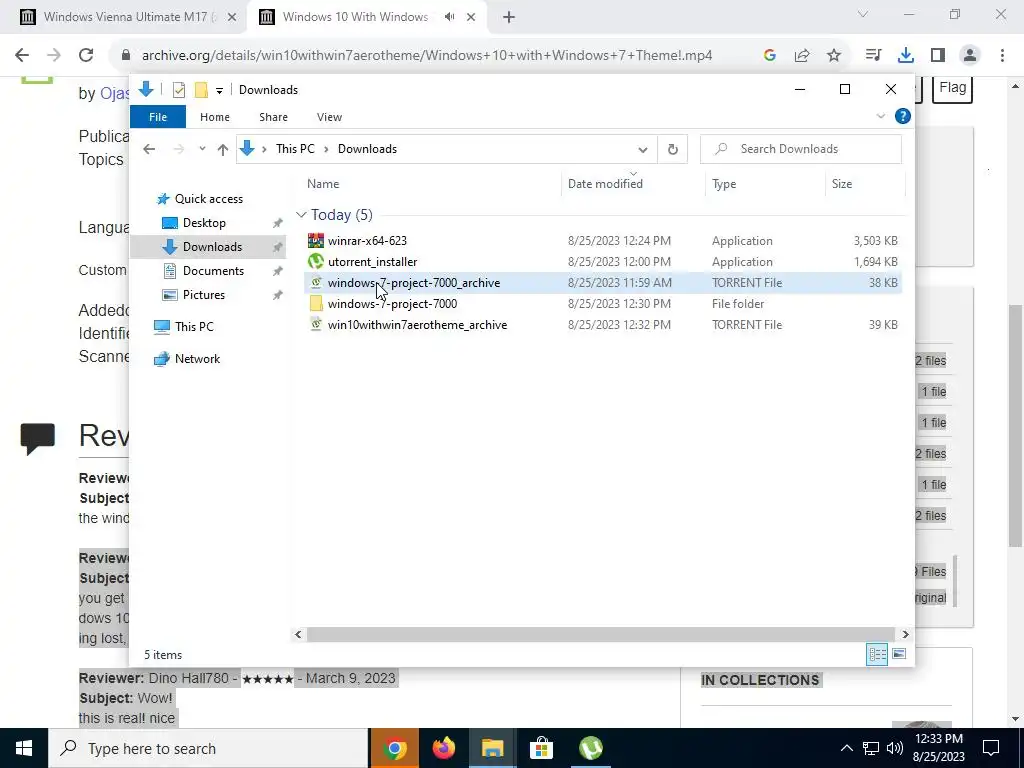Open Microsoft Store from taskbar
This screenshot has height=768, width=1024.
541,748
